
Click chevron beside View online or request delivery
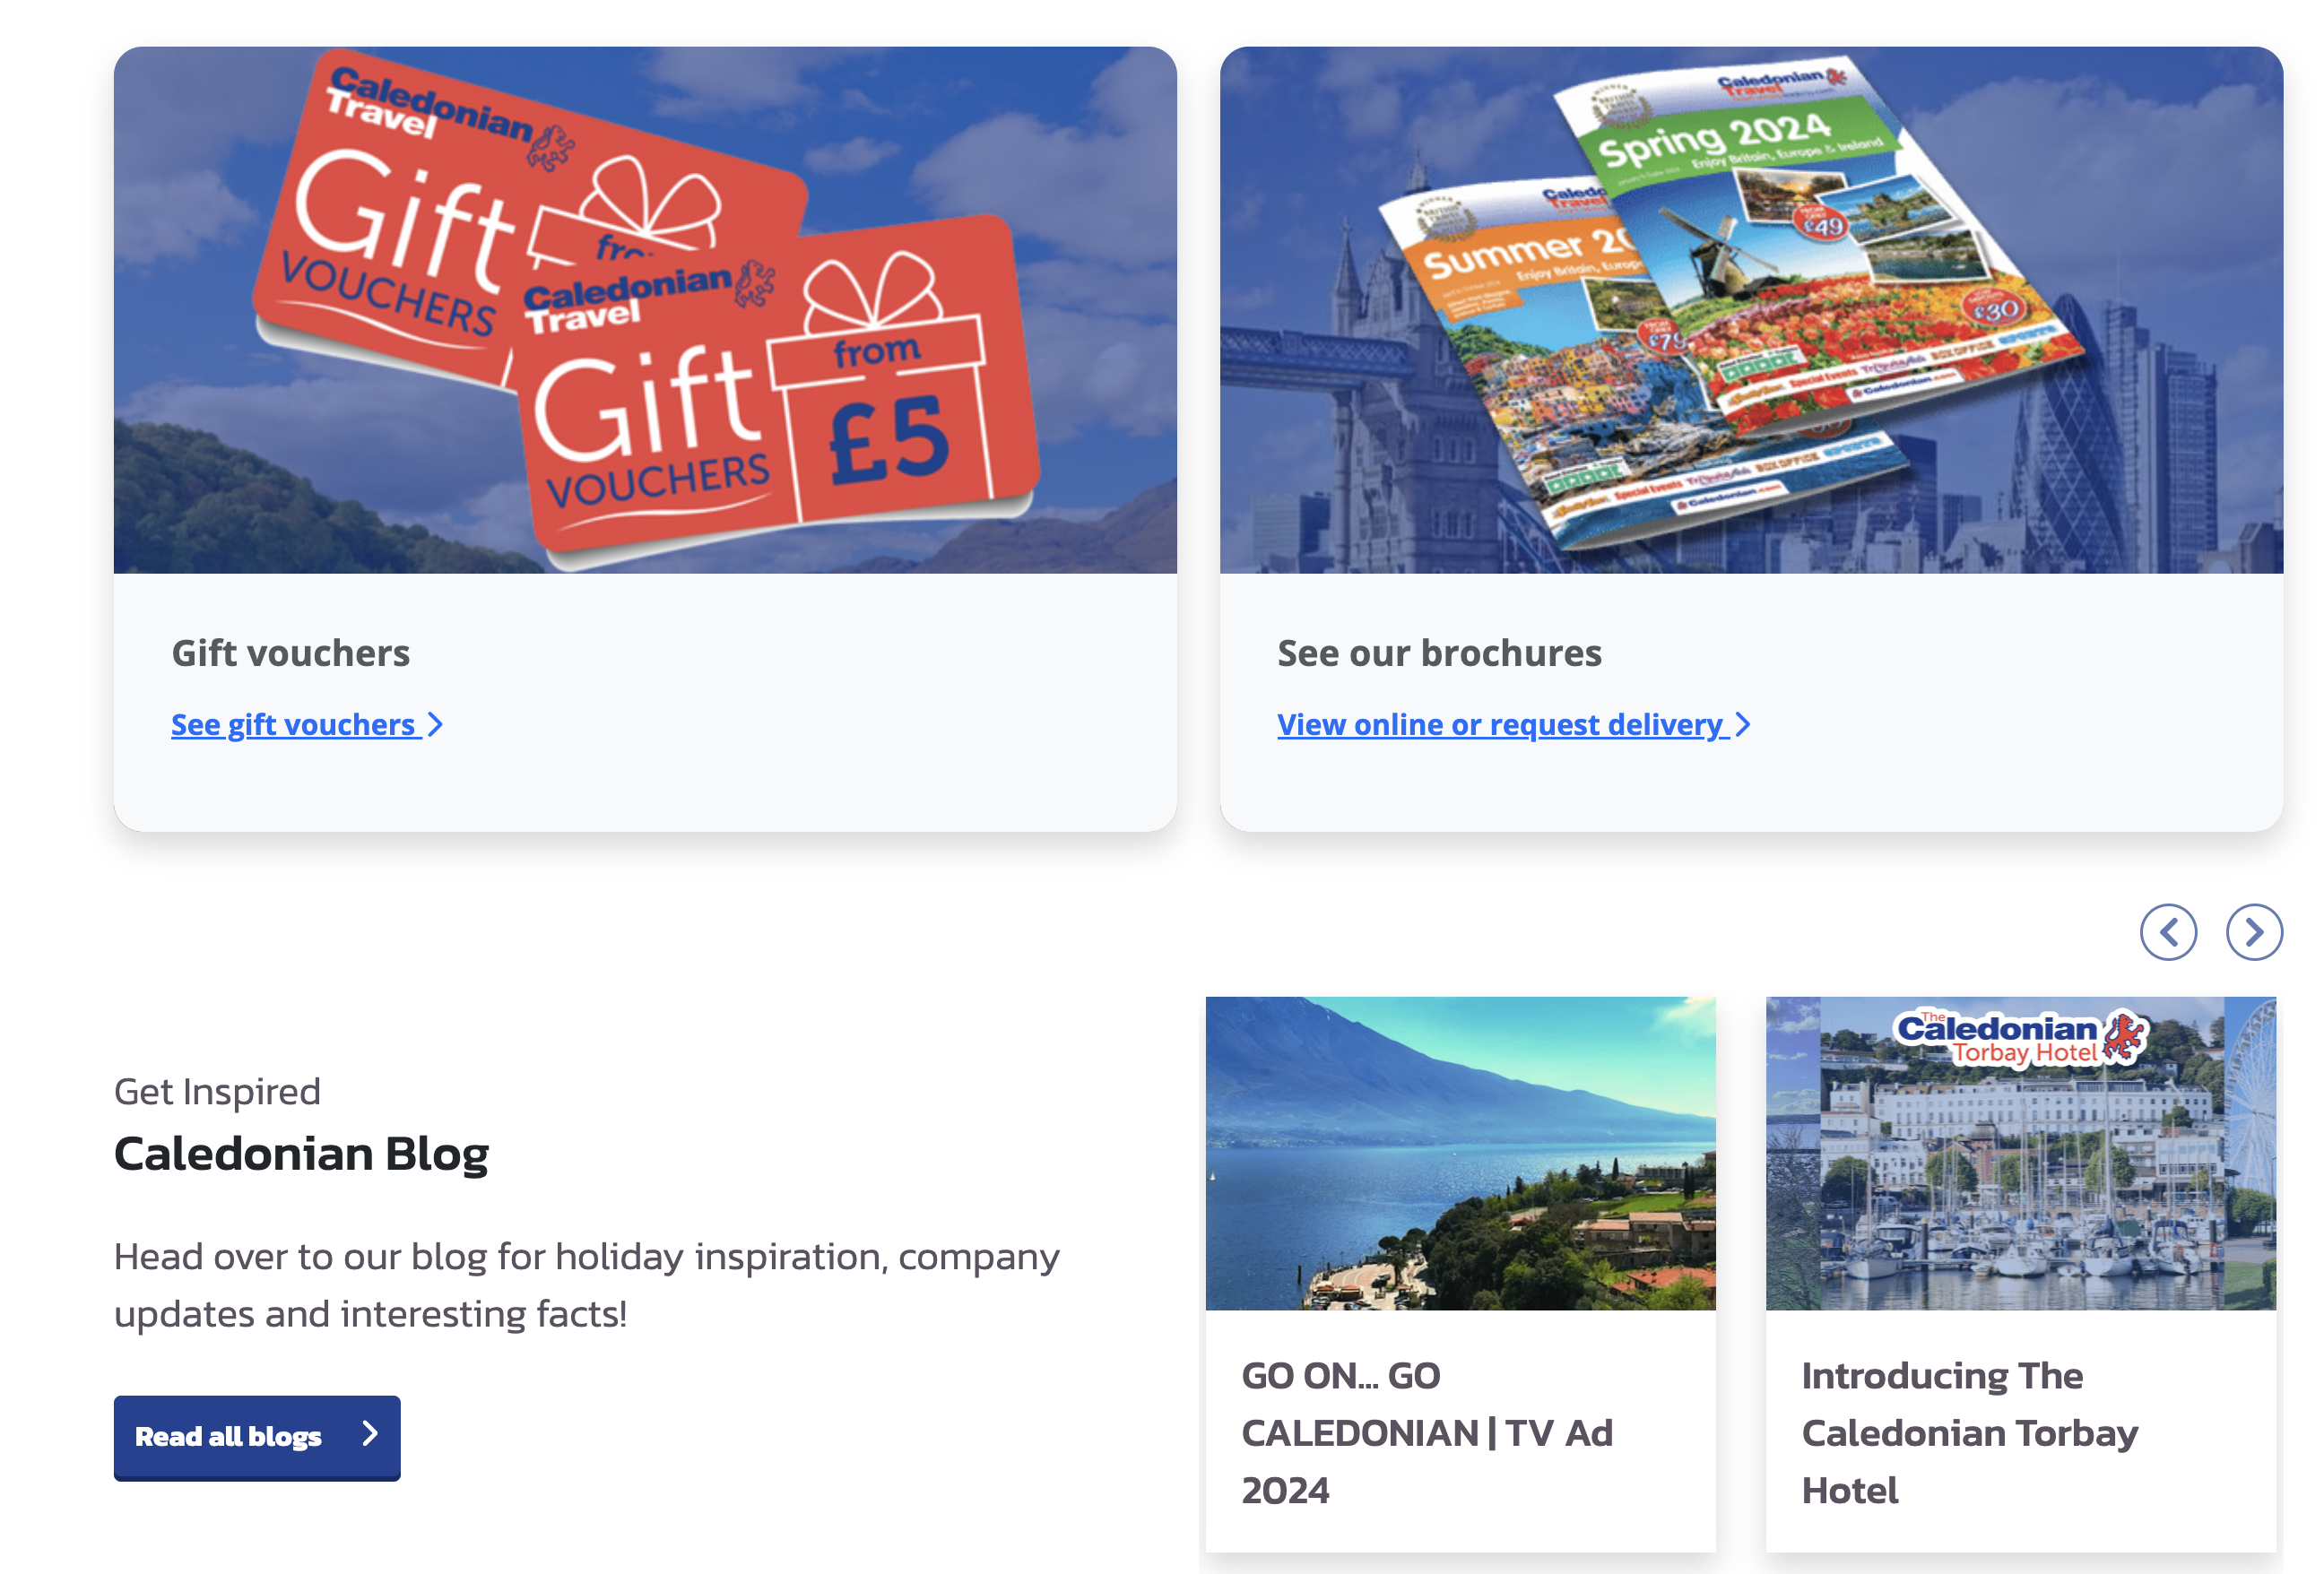pyautogui.click(x=1742, y=724)
